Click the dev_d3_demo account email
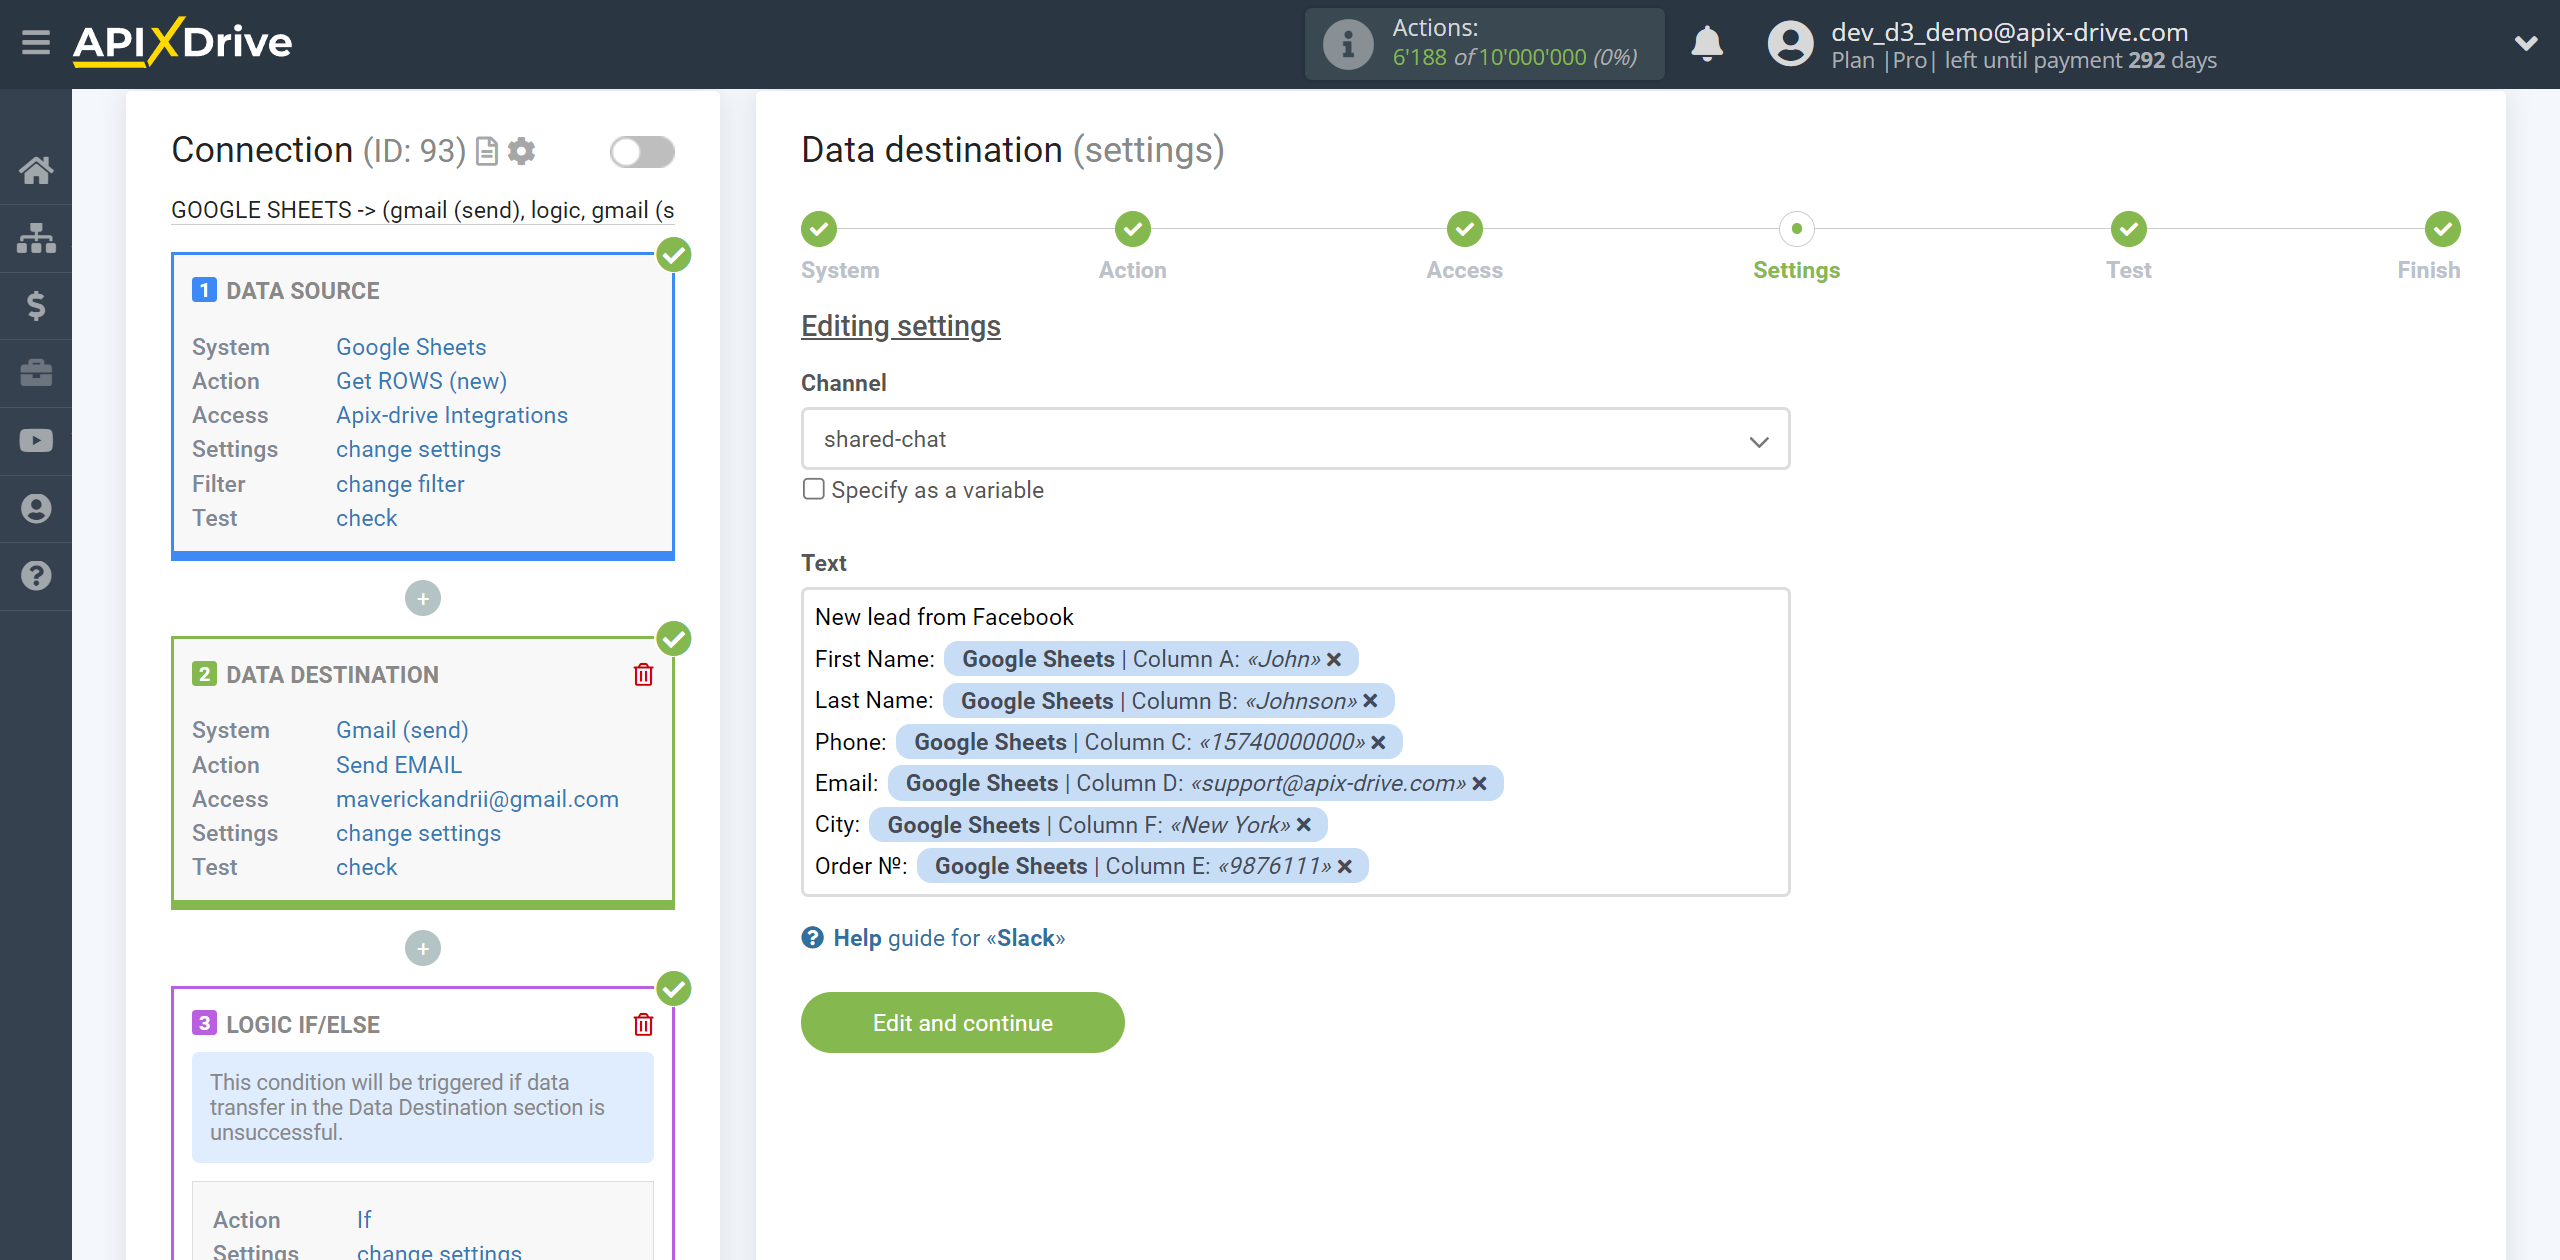 (x=2009, y=32)
